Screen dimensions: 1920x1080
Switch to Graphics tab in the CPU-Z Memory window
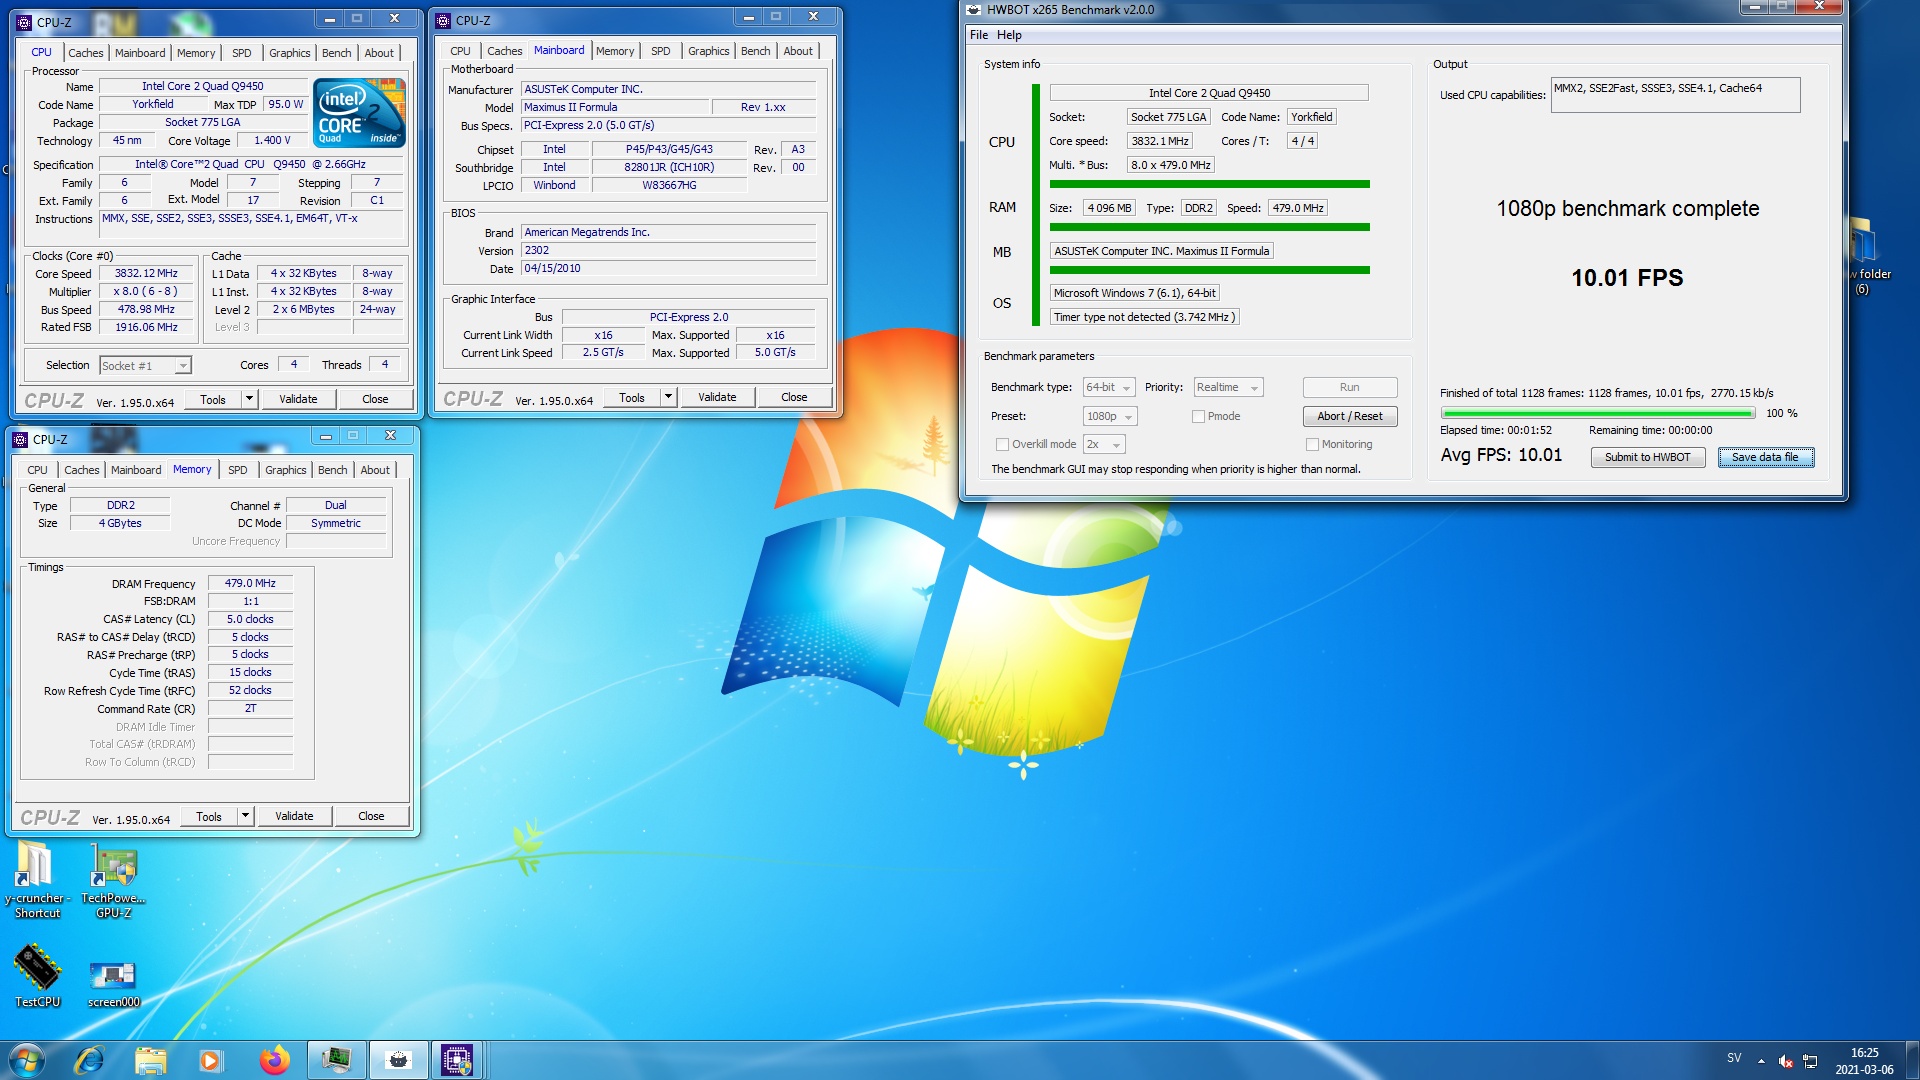[x=285, y=470]
